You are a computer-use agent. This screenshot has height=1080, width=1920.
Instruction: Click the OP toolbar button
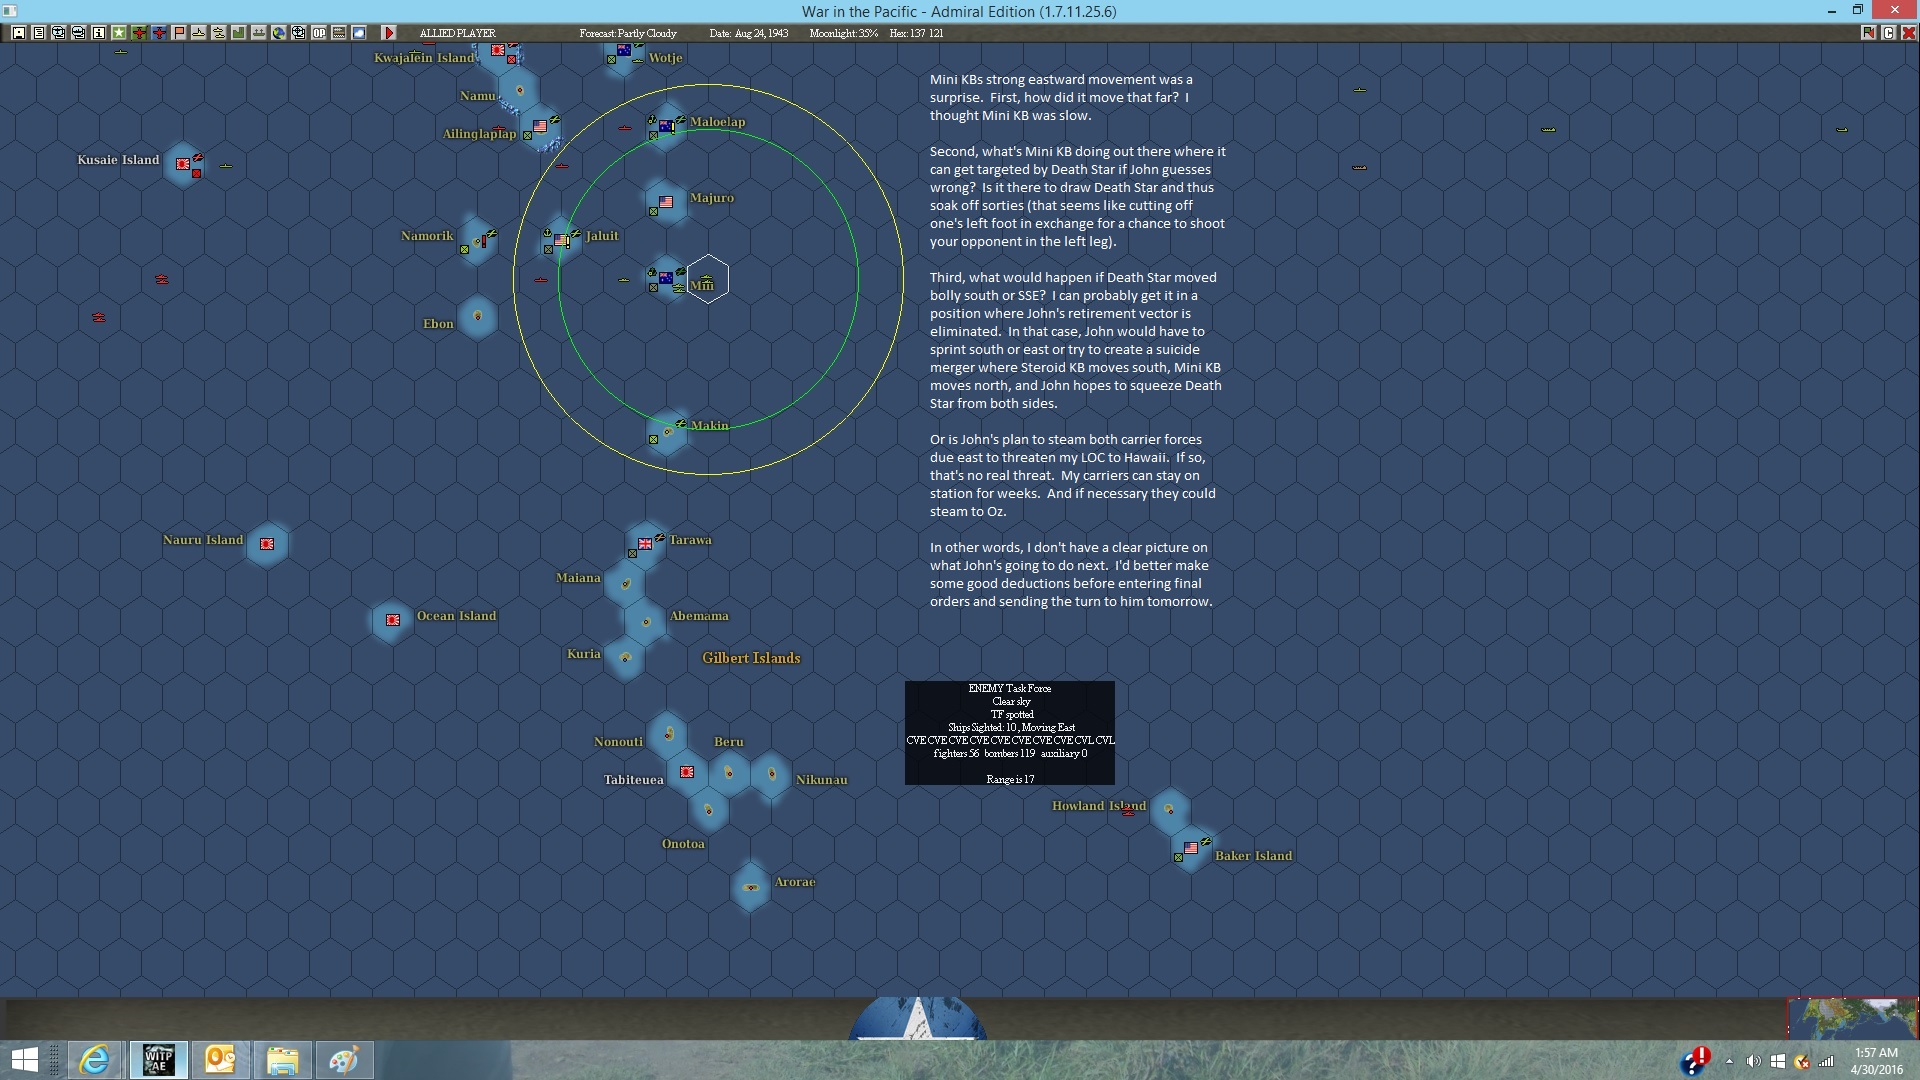pos(319,33)
